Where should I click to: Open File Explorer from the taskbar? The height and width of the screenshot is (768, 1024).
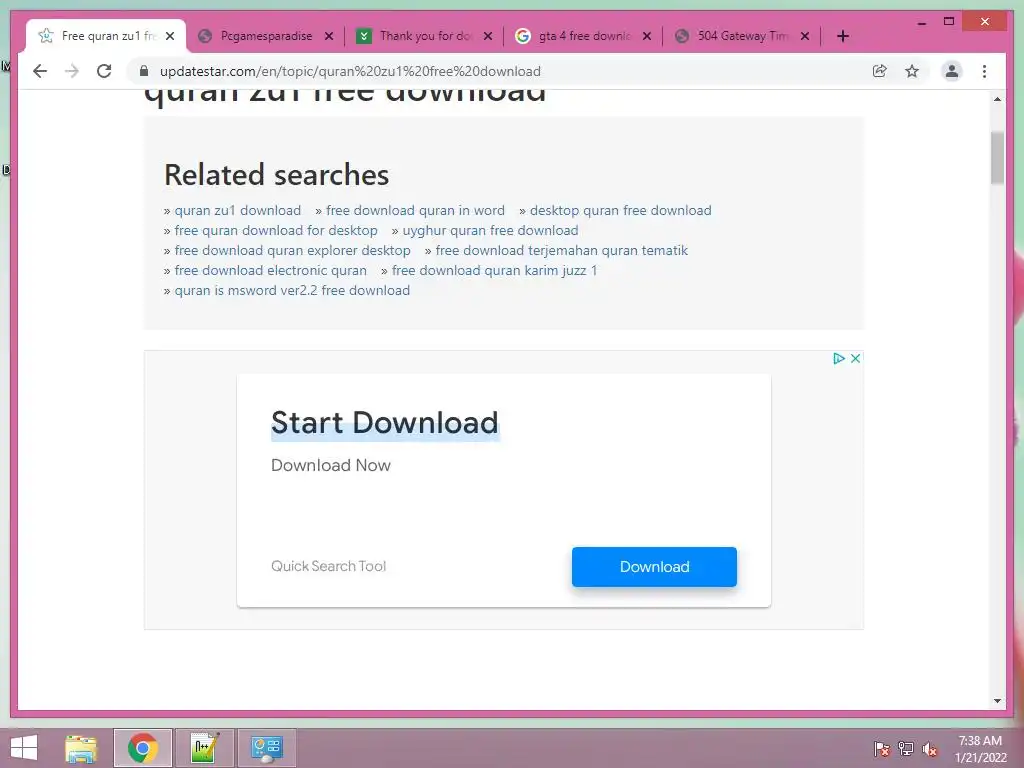tap(81, 748)
